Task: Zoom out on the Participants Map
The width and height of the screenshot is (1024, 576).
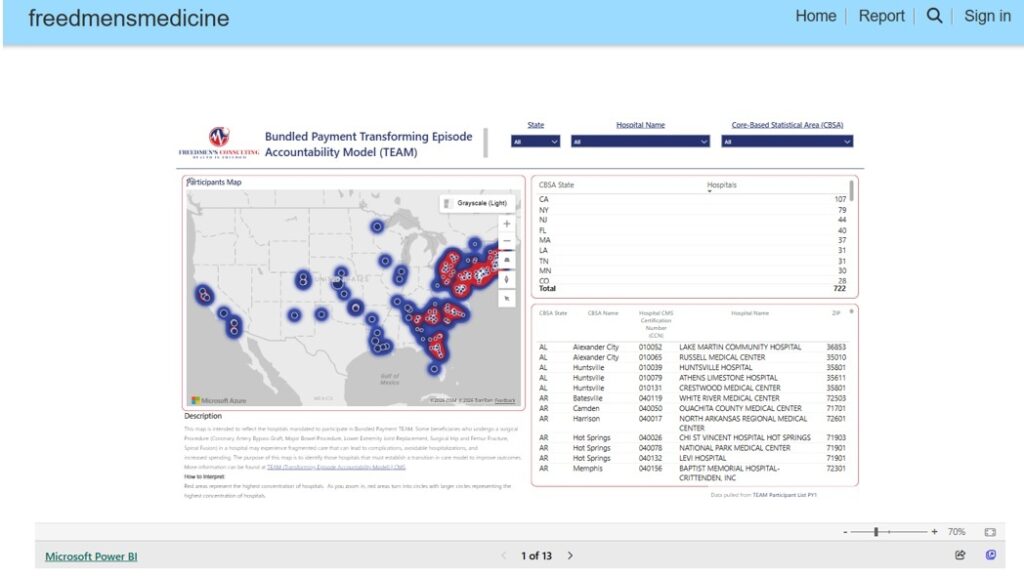Action: point(507,241)
